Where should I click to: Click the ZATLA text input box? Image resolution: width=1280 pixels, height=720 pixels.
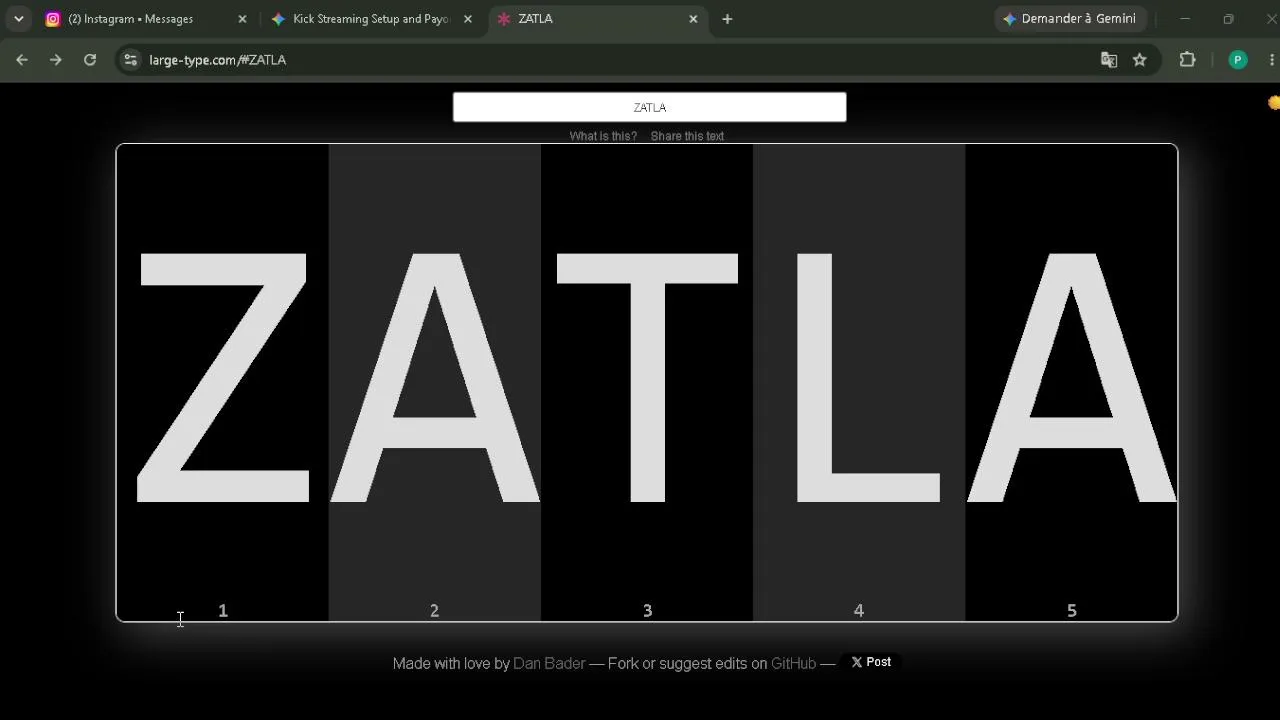pos(650,107)
